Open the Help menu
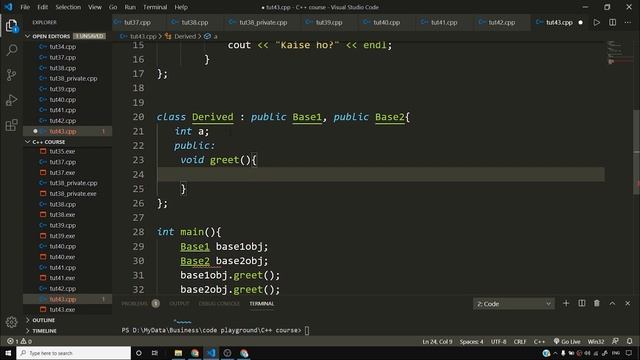Image resolution: width=640 pixels, height=360 pixels. click(181, 7)
